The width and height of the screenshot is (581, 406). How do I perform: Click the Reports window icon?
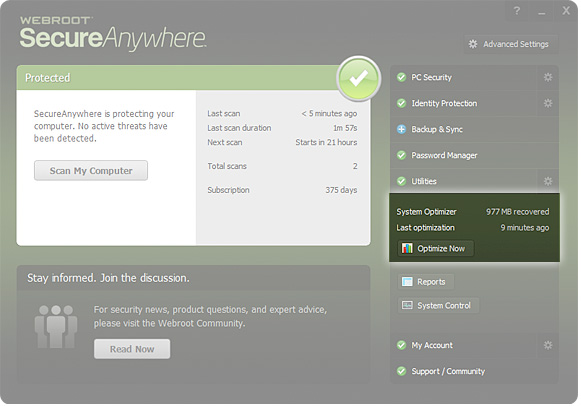(x=407, y=282)
